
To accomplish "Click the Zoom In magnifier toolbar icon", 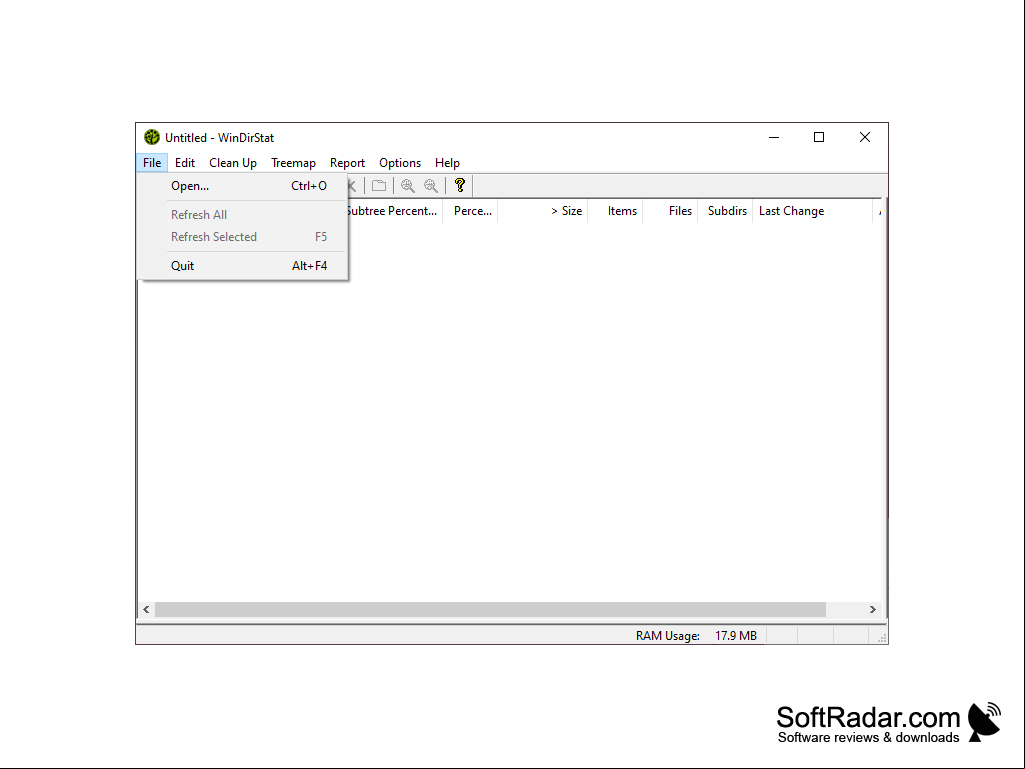I will point(408,186).
